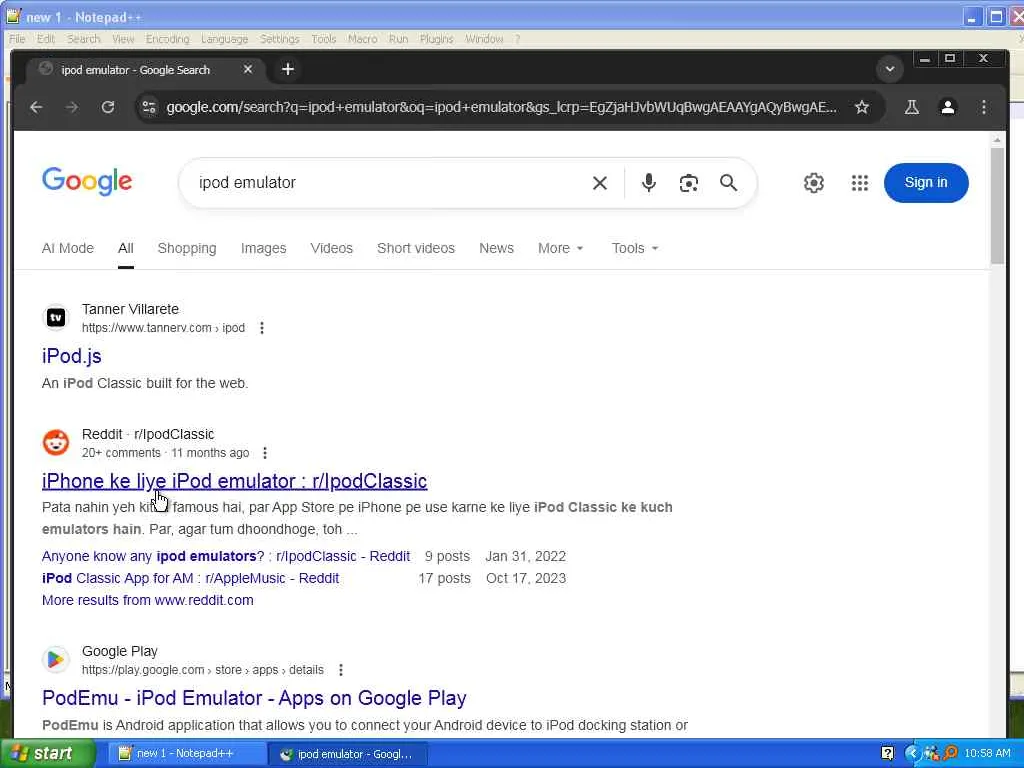The width and height of the screenshot is (1024, 768).
Task: Open the Notepad++ View menu
Action: click(123, 39)
